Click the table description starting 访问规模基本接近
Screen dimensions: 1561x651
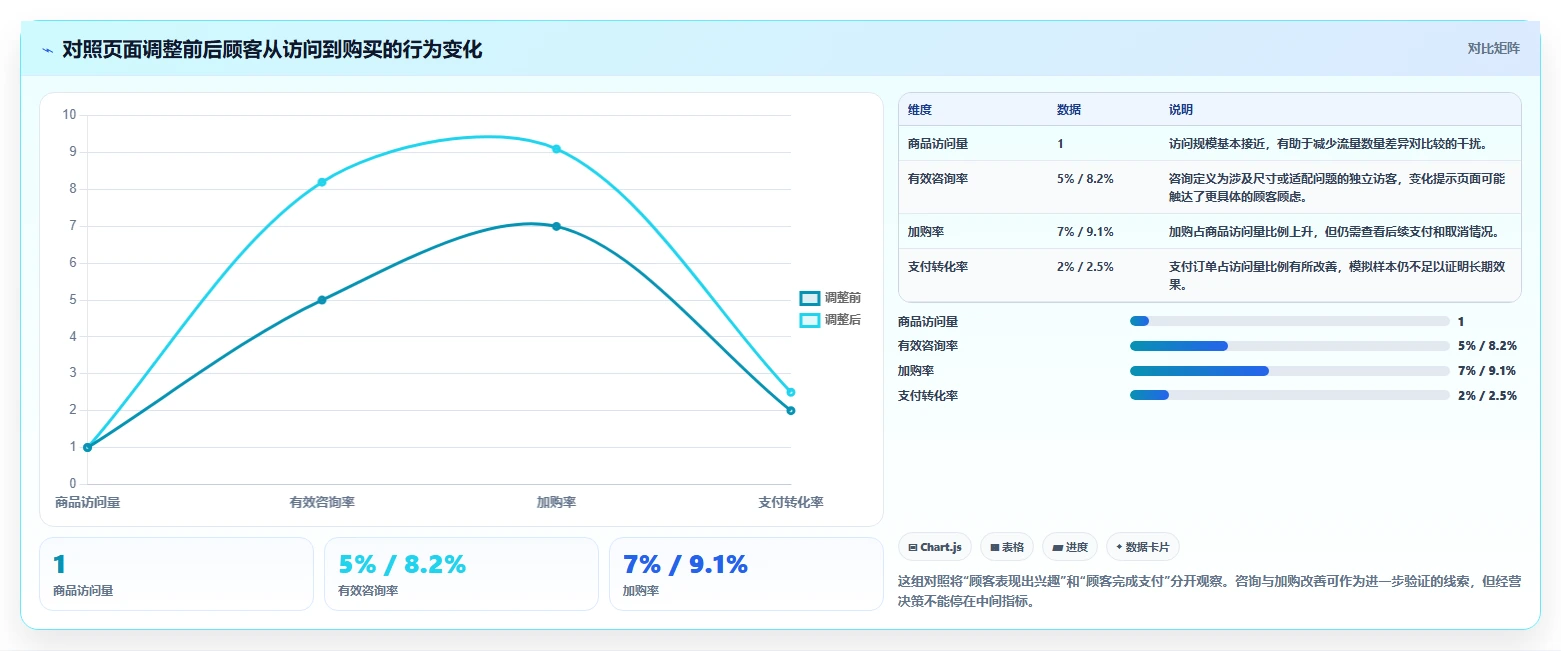(1329, 144)
